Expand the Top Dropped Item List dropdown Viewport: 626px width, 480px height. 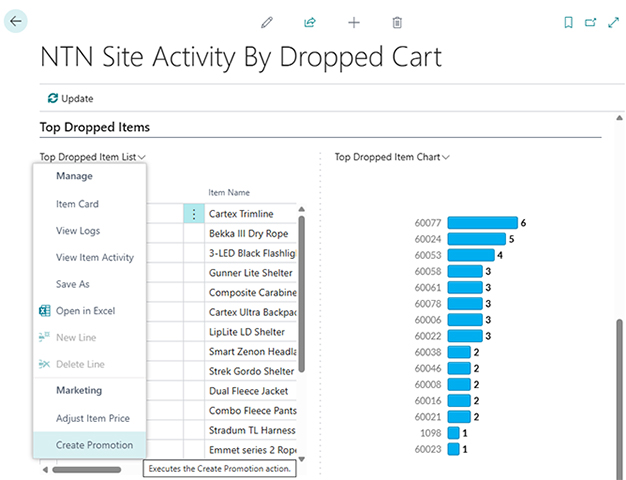[93, 157]
